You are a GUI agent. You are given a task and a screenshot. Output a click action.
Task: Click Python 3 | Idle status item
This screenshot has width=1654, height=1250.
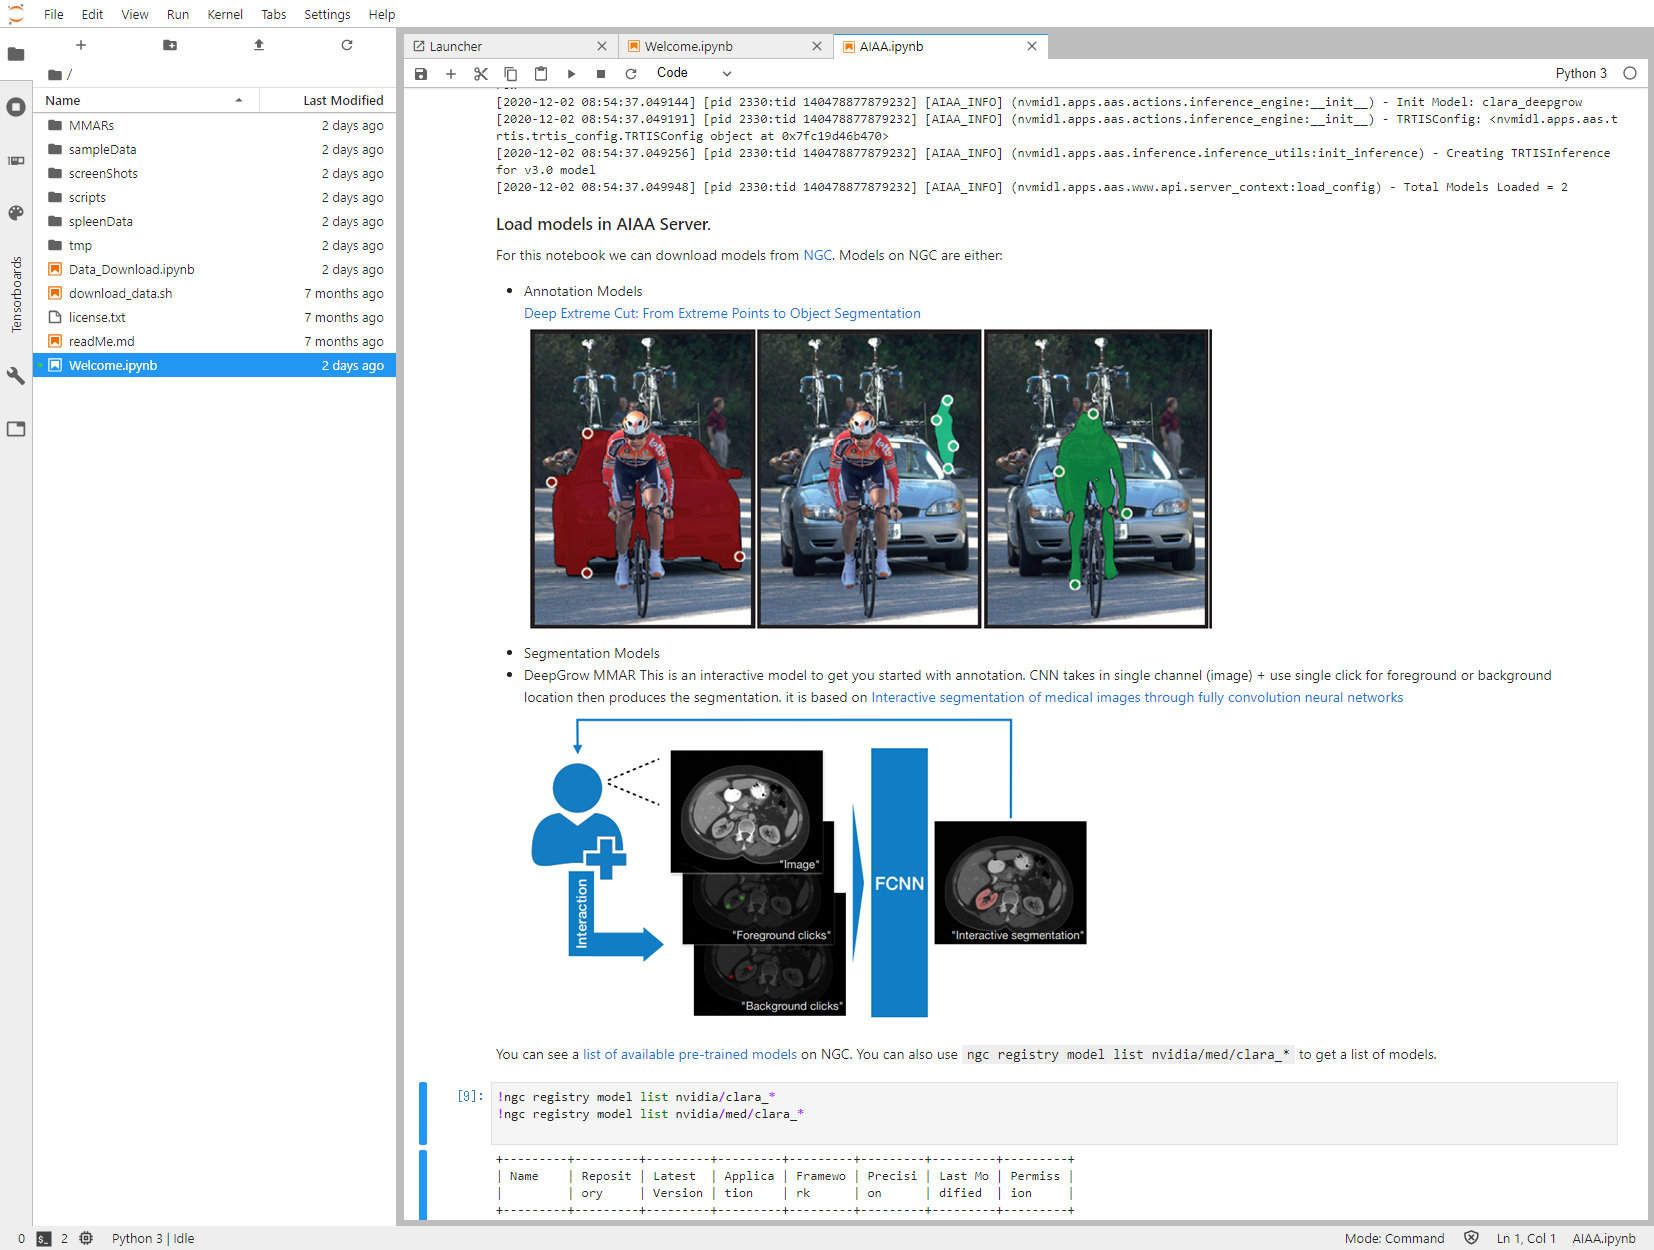pyautogui.click(x=153, y=1238)
